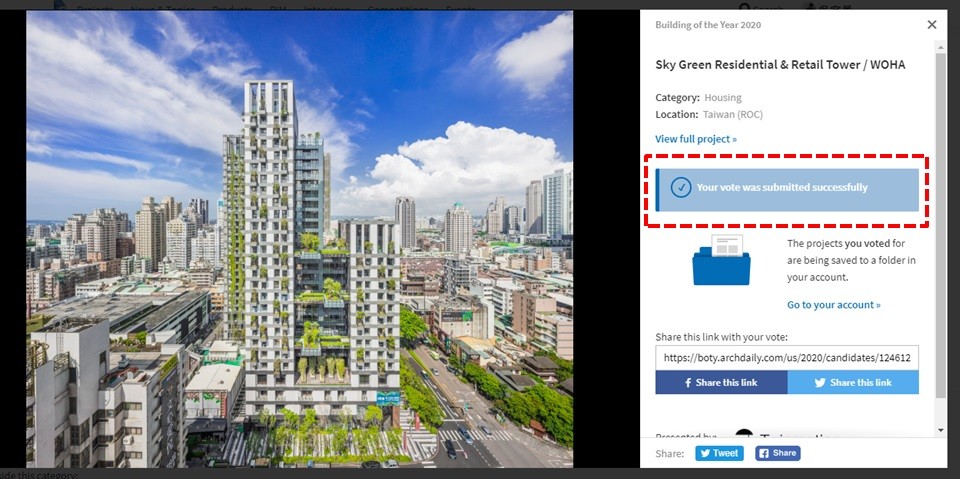Screen dimensions: 960x479
Task: Open the View full project link
Action: pyautogui.click(x=696, y=139)
